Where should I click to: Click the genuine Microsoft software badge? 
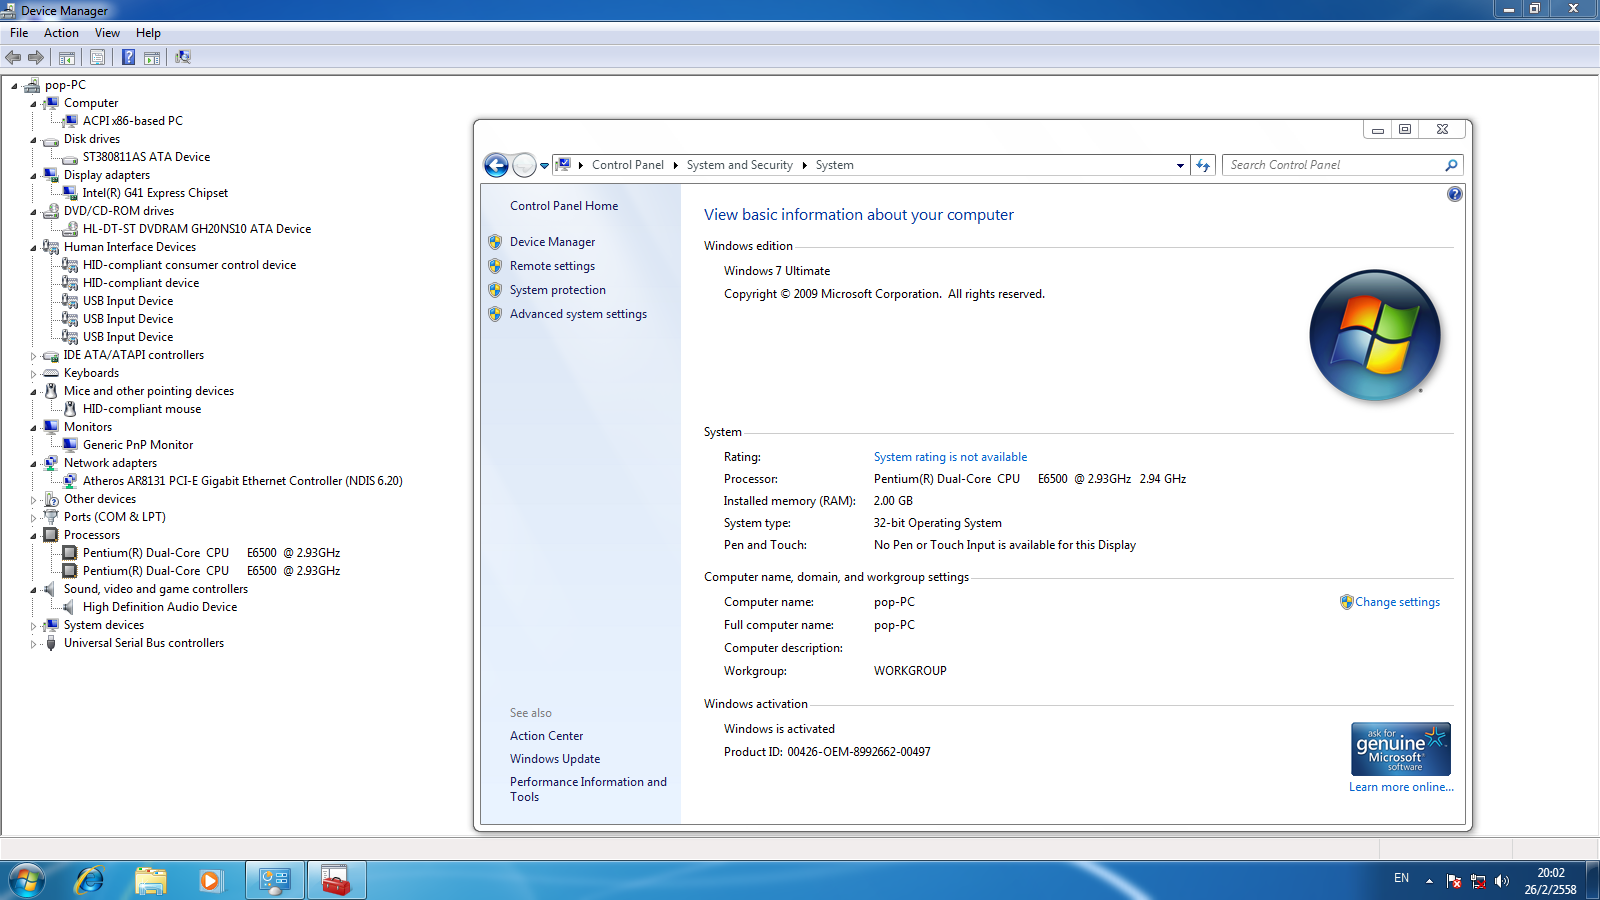[1400, 749]
